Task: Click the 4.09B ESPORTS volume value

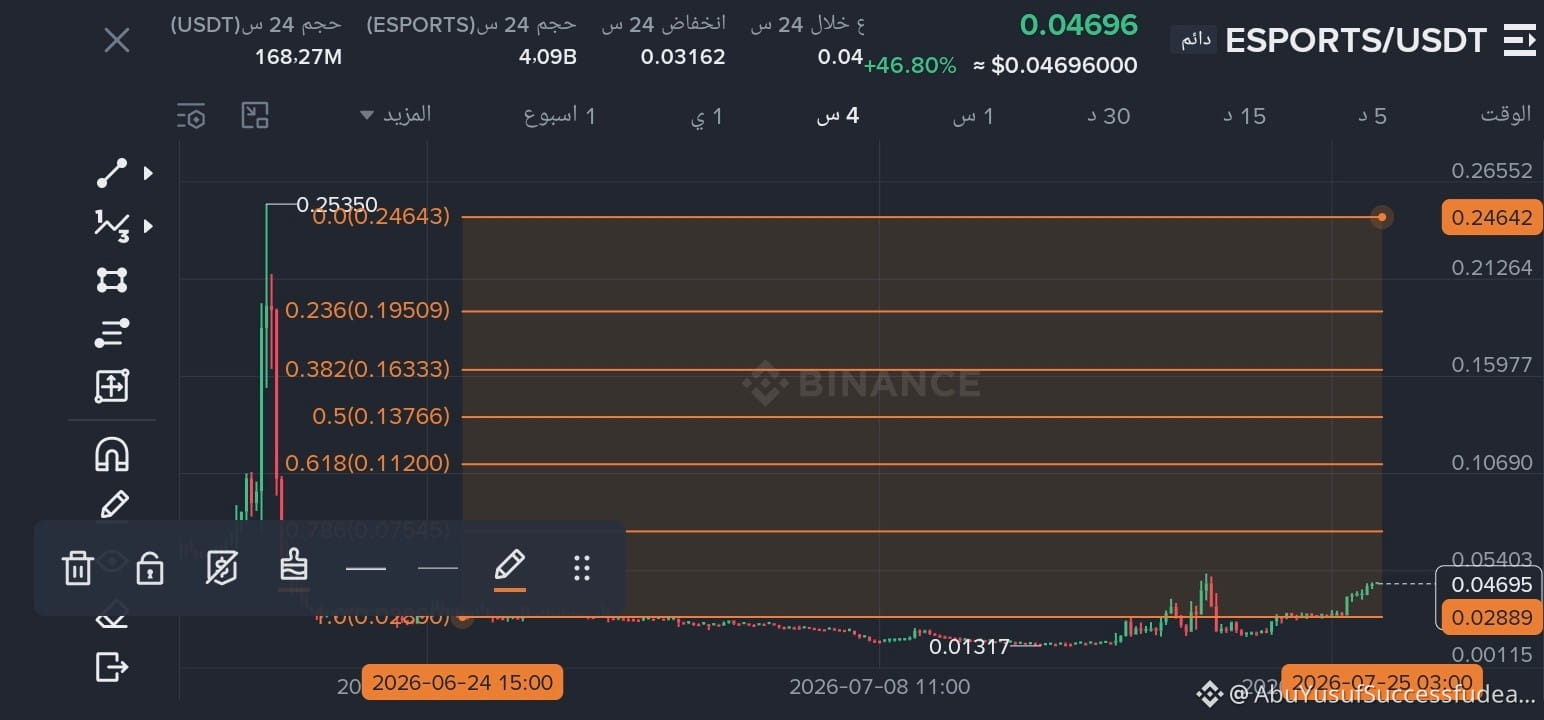Action: coord(547,56)
